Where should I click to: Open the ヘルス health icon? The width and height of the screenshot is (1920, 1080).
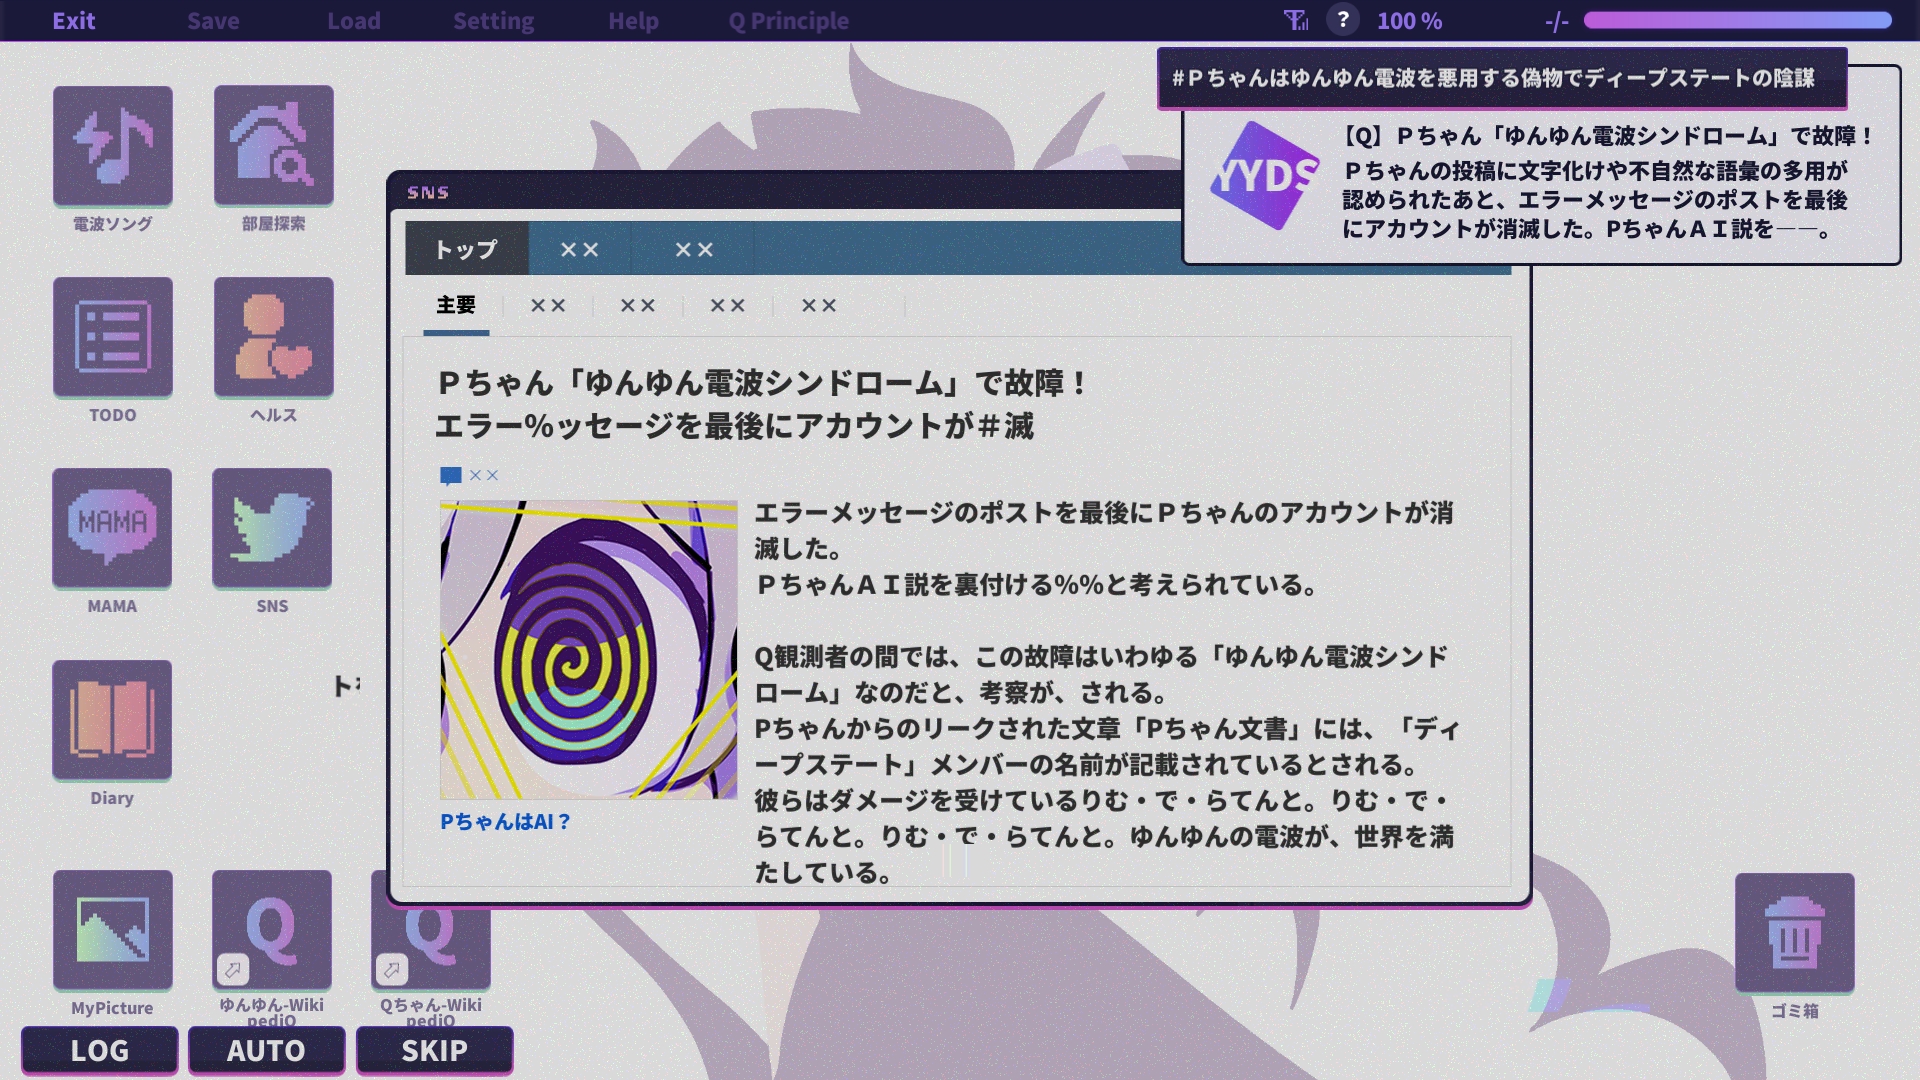click(273, 337)
